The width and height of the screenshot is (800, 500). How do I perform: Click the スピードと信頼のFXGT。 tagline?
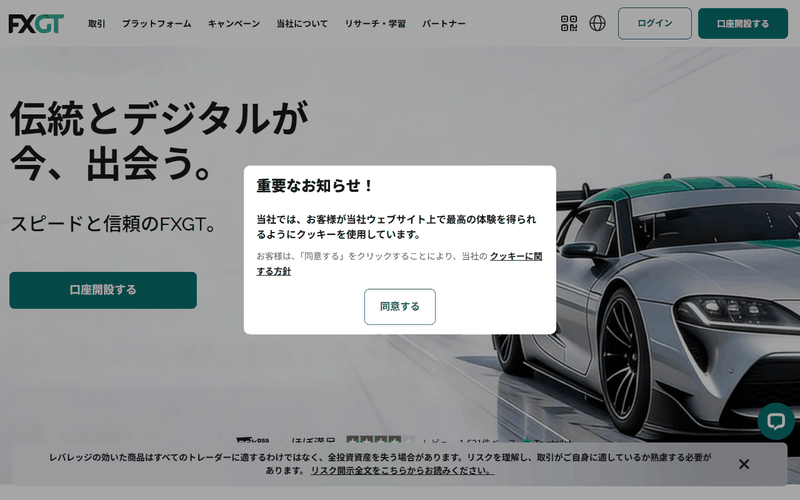pyautogui.click(x=113, y=223)
